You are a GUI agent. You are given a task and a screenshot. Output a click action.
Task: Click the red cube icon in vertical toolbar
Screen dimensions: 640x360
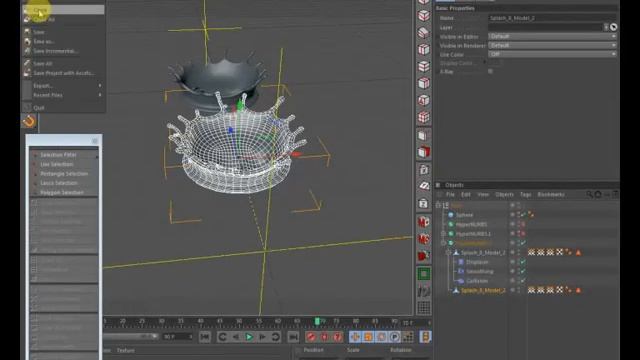[x=424, y=152]
